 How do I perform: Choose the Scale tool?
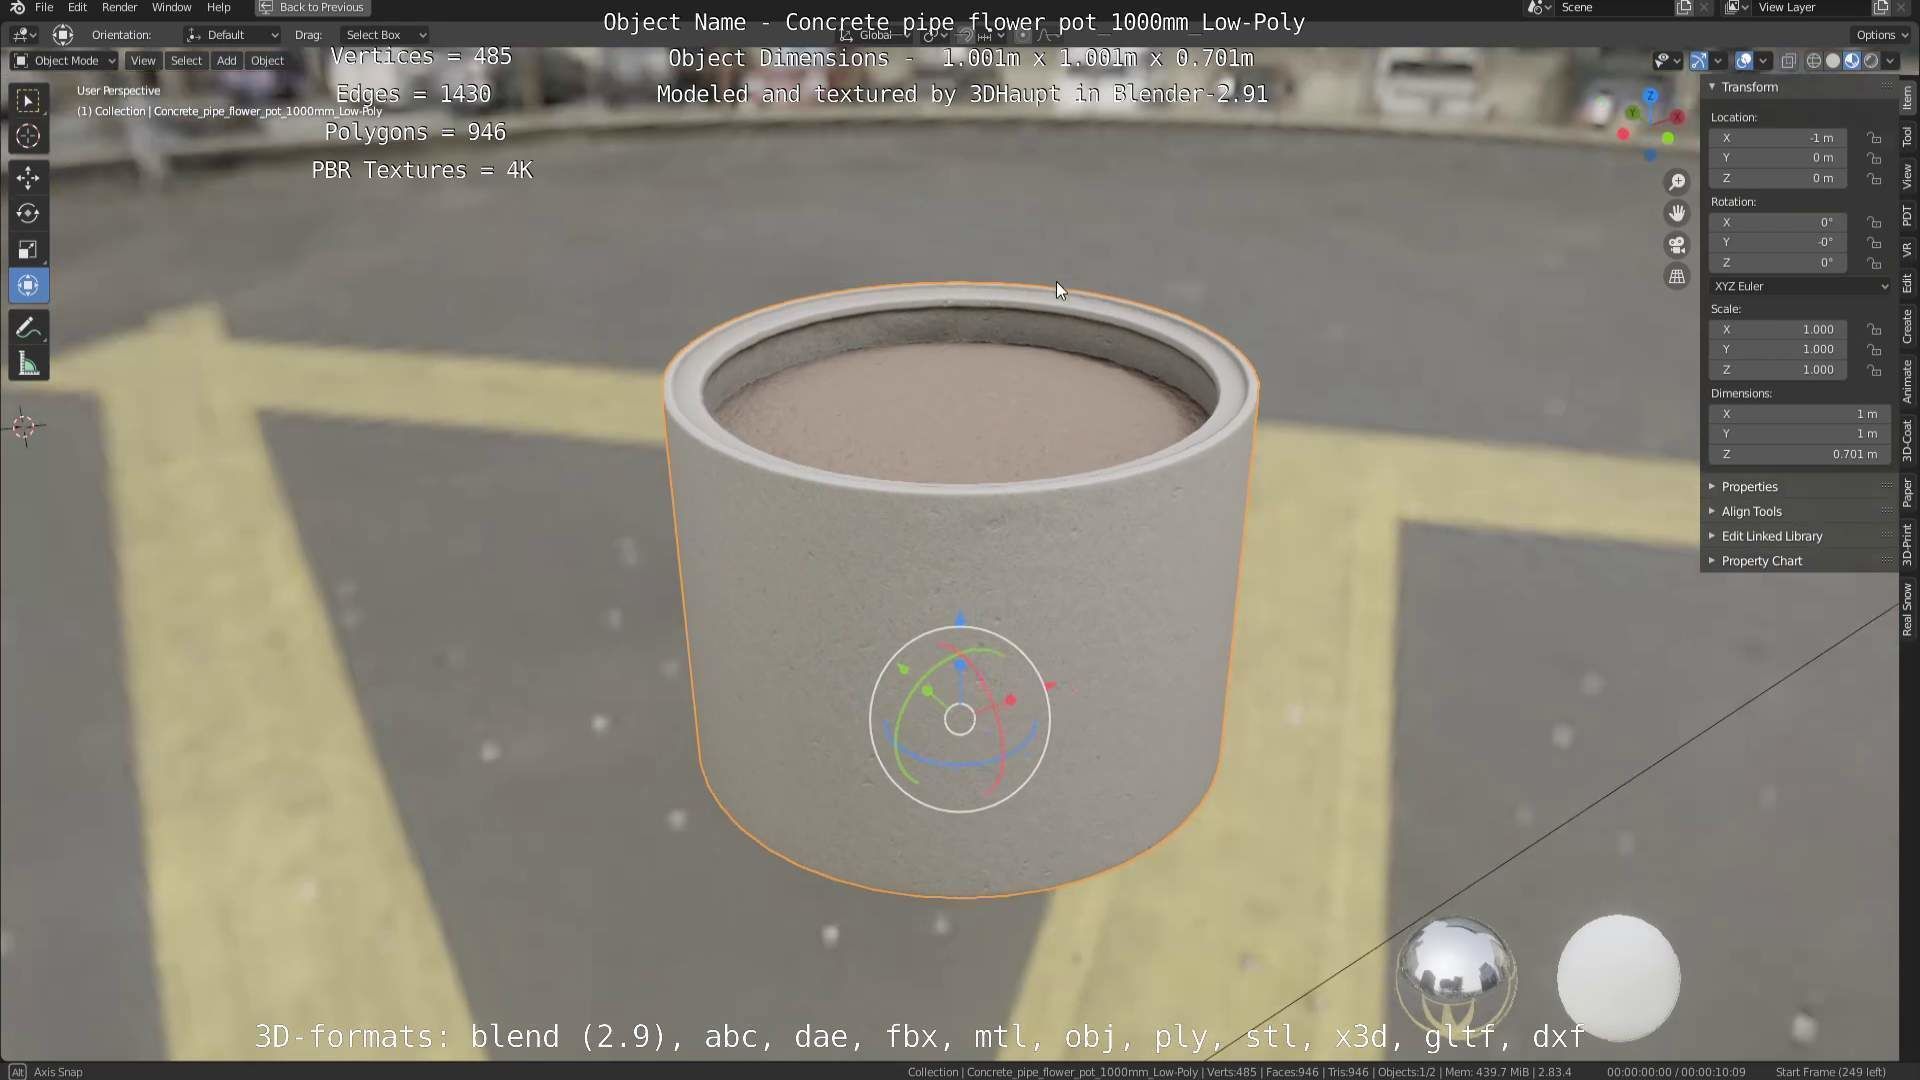click(28, 250)
